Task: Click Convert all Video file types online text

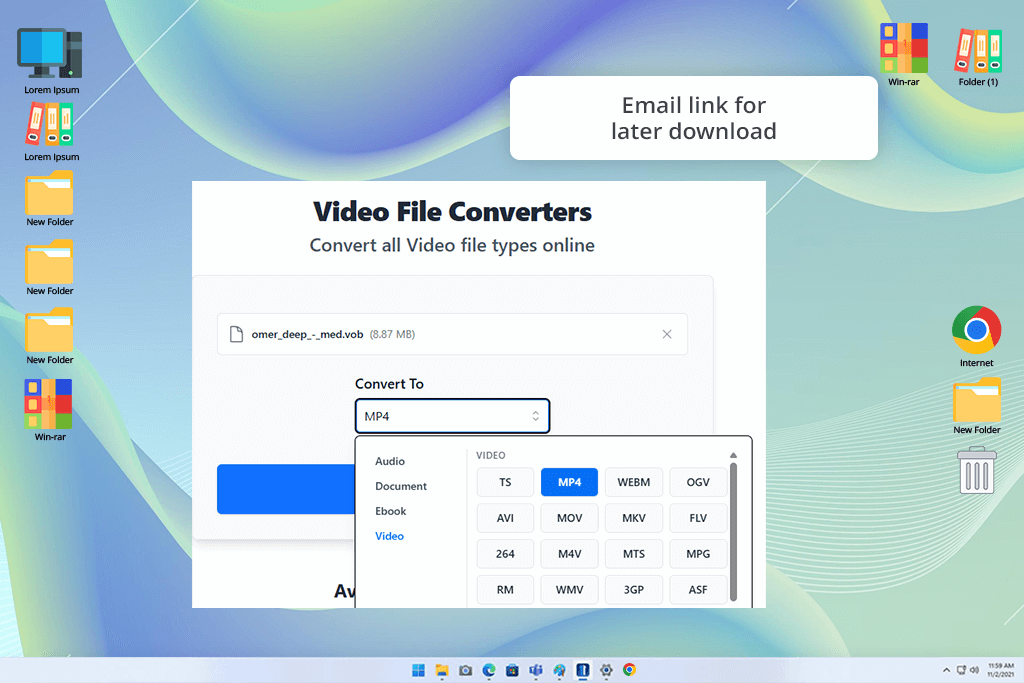Action: click(452, 246)
